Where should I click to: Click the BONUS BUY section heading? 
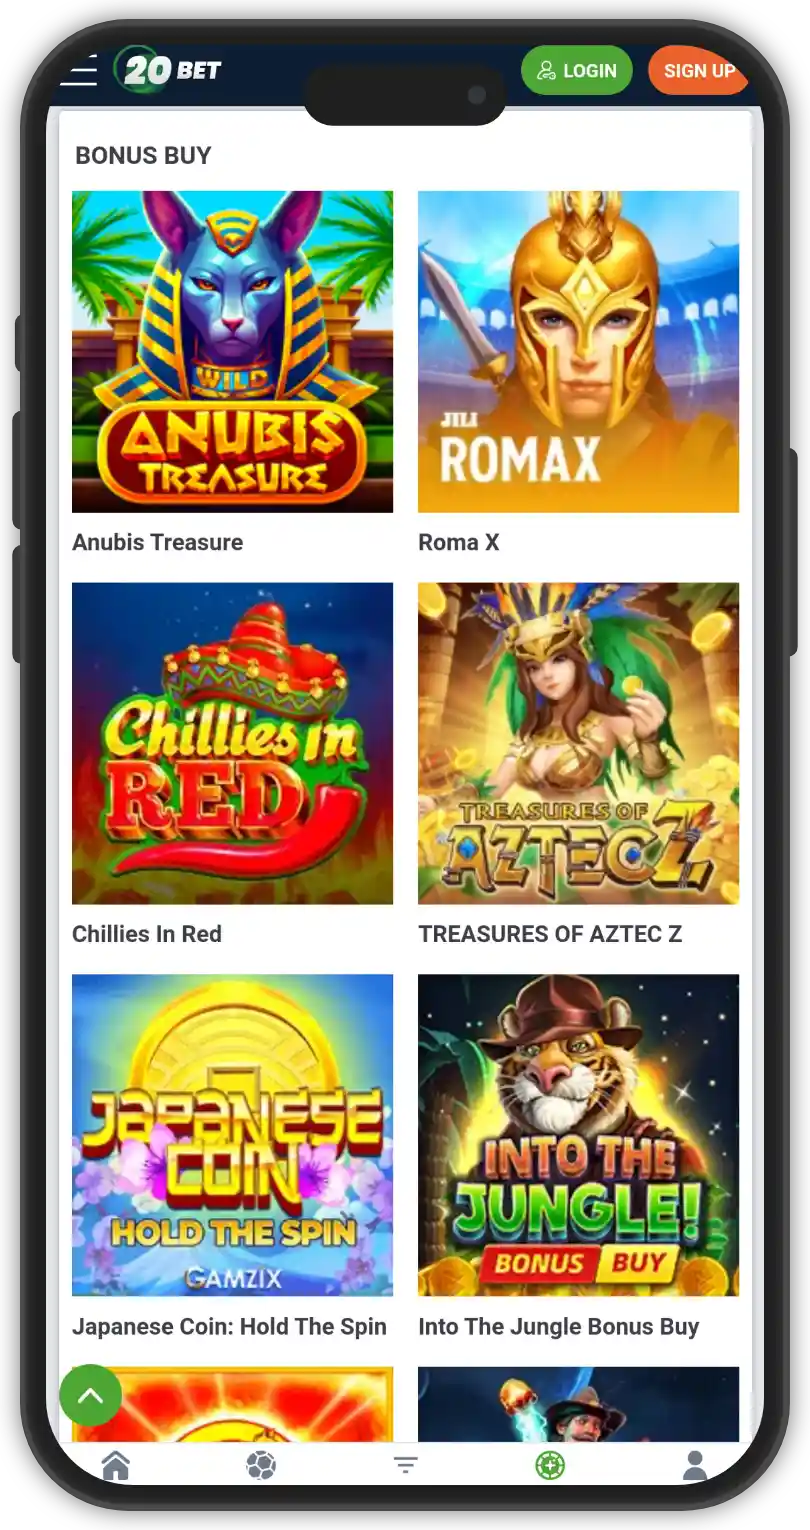143,155
